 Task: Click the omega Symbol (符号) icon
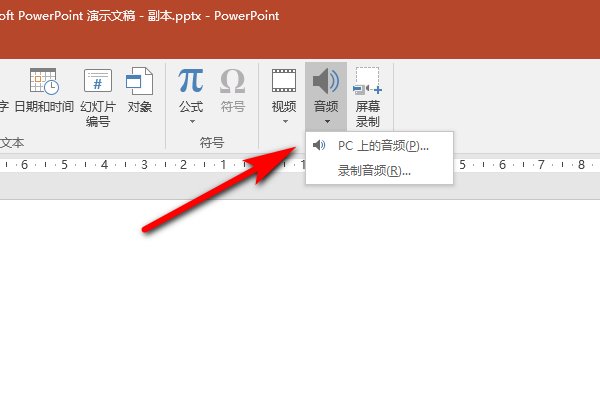232,81
